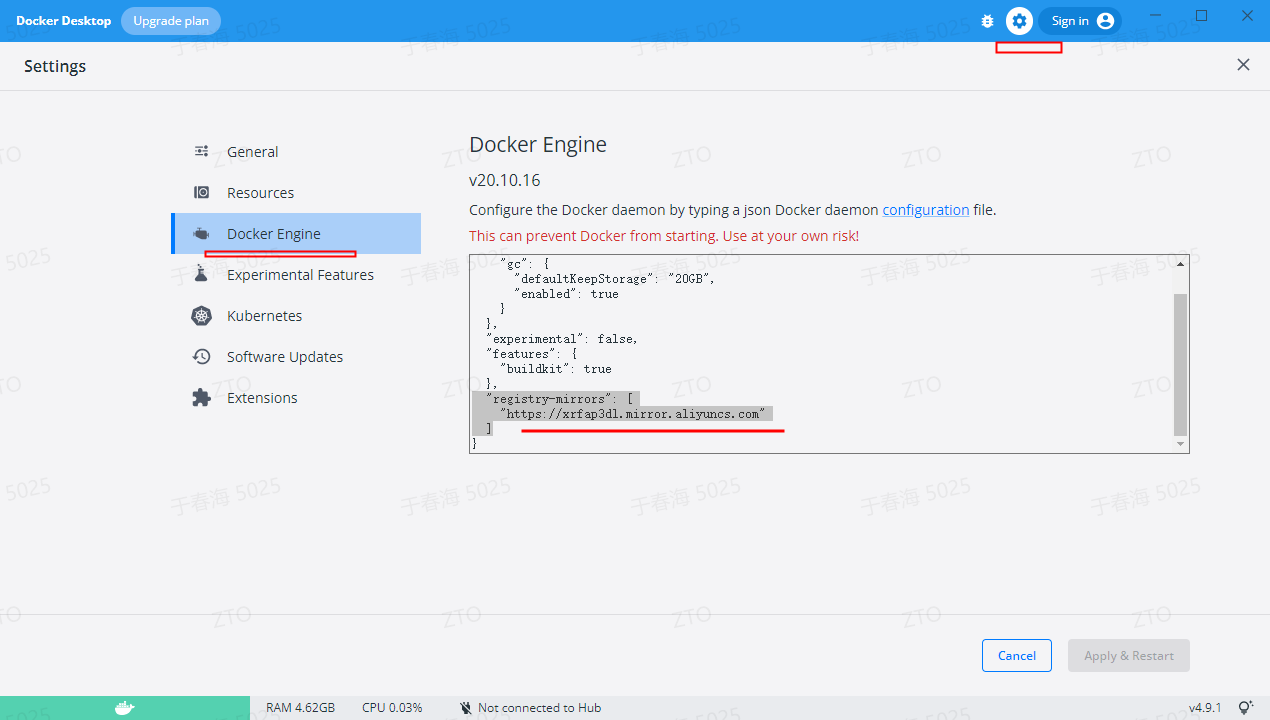Click the editor scrollbar down arrow

tap(1181, 444)
